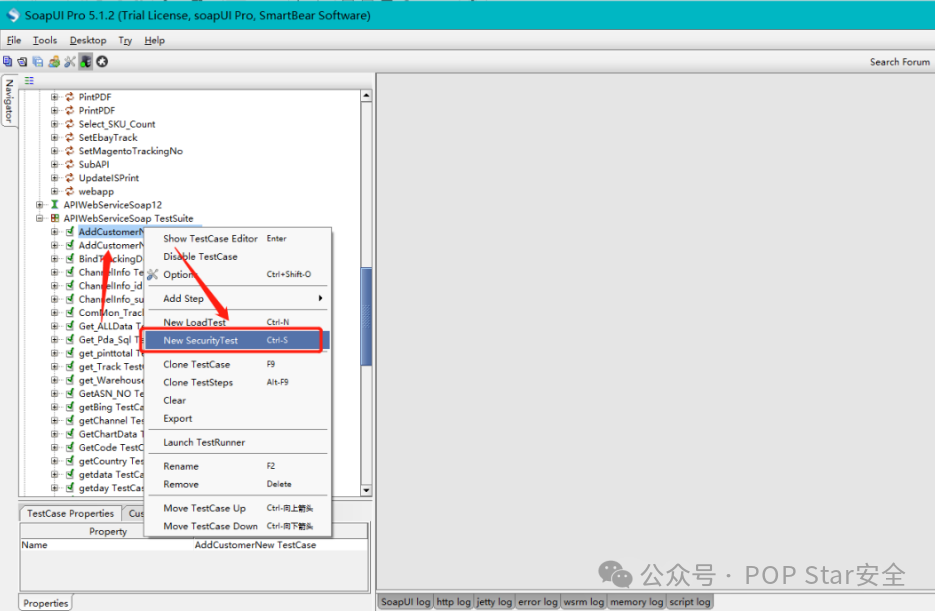Expand the get_Warehouse test case node
935x612 pixels.
54,380
